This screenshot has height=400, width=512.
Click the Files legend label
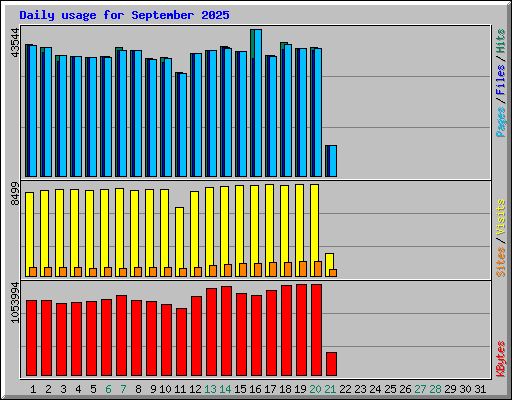click(501, 80)
